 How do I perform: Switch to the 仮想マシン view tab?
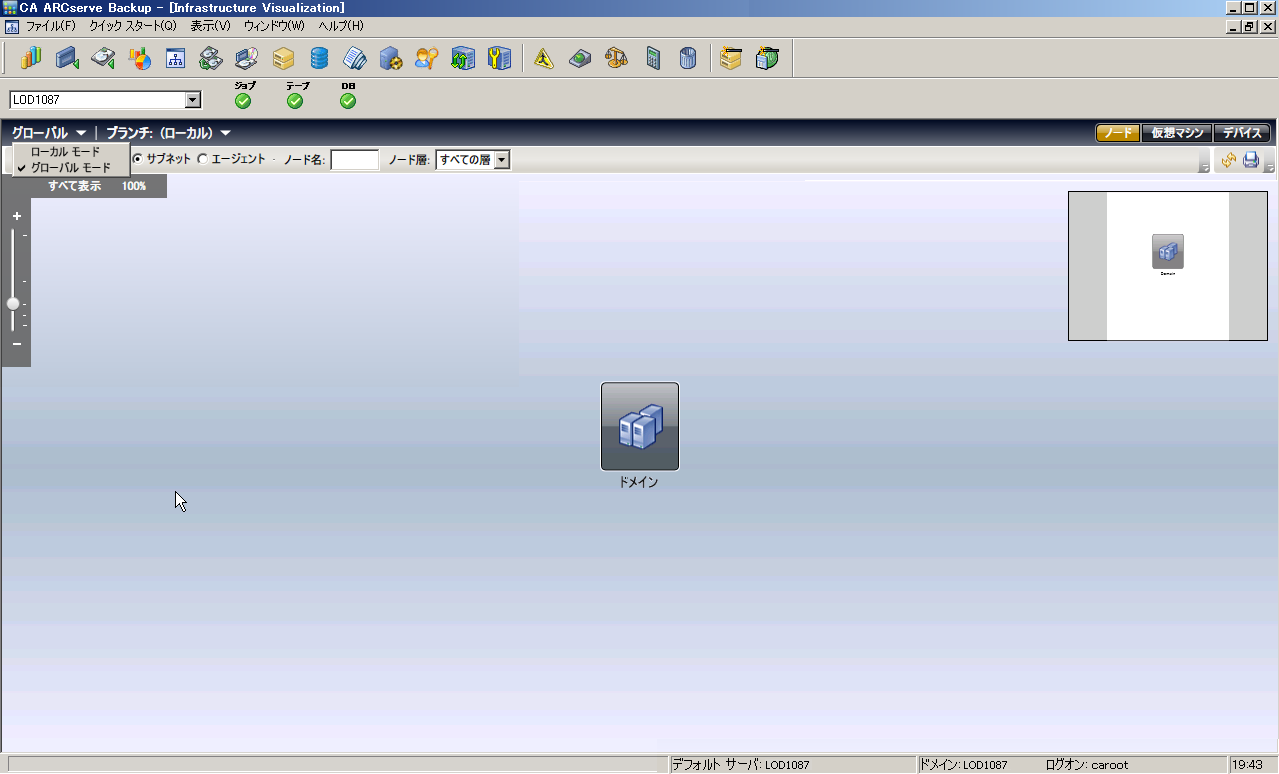(x=1177, y=133)
